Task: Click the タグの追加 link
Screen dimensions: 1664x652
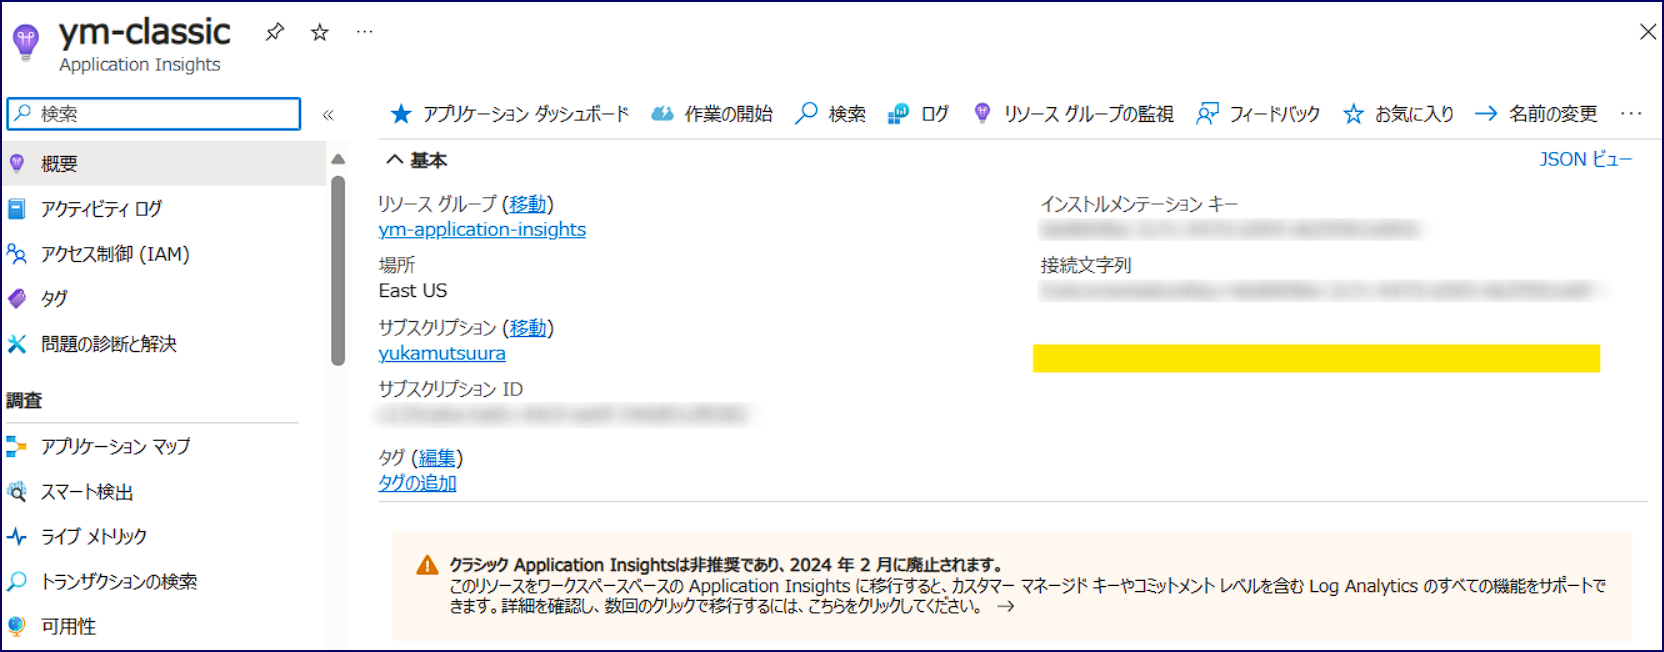Action: (417, 483)
